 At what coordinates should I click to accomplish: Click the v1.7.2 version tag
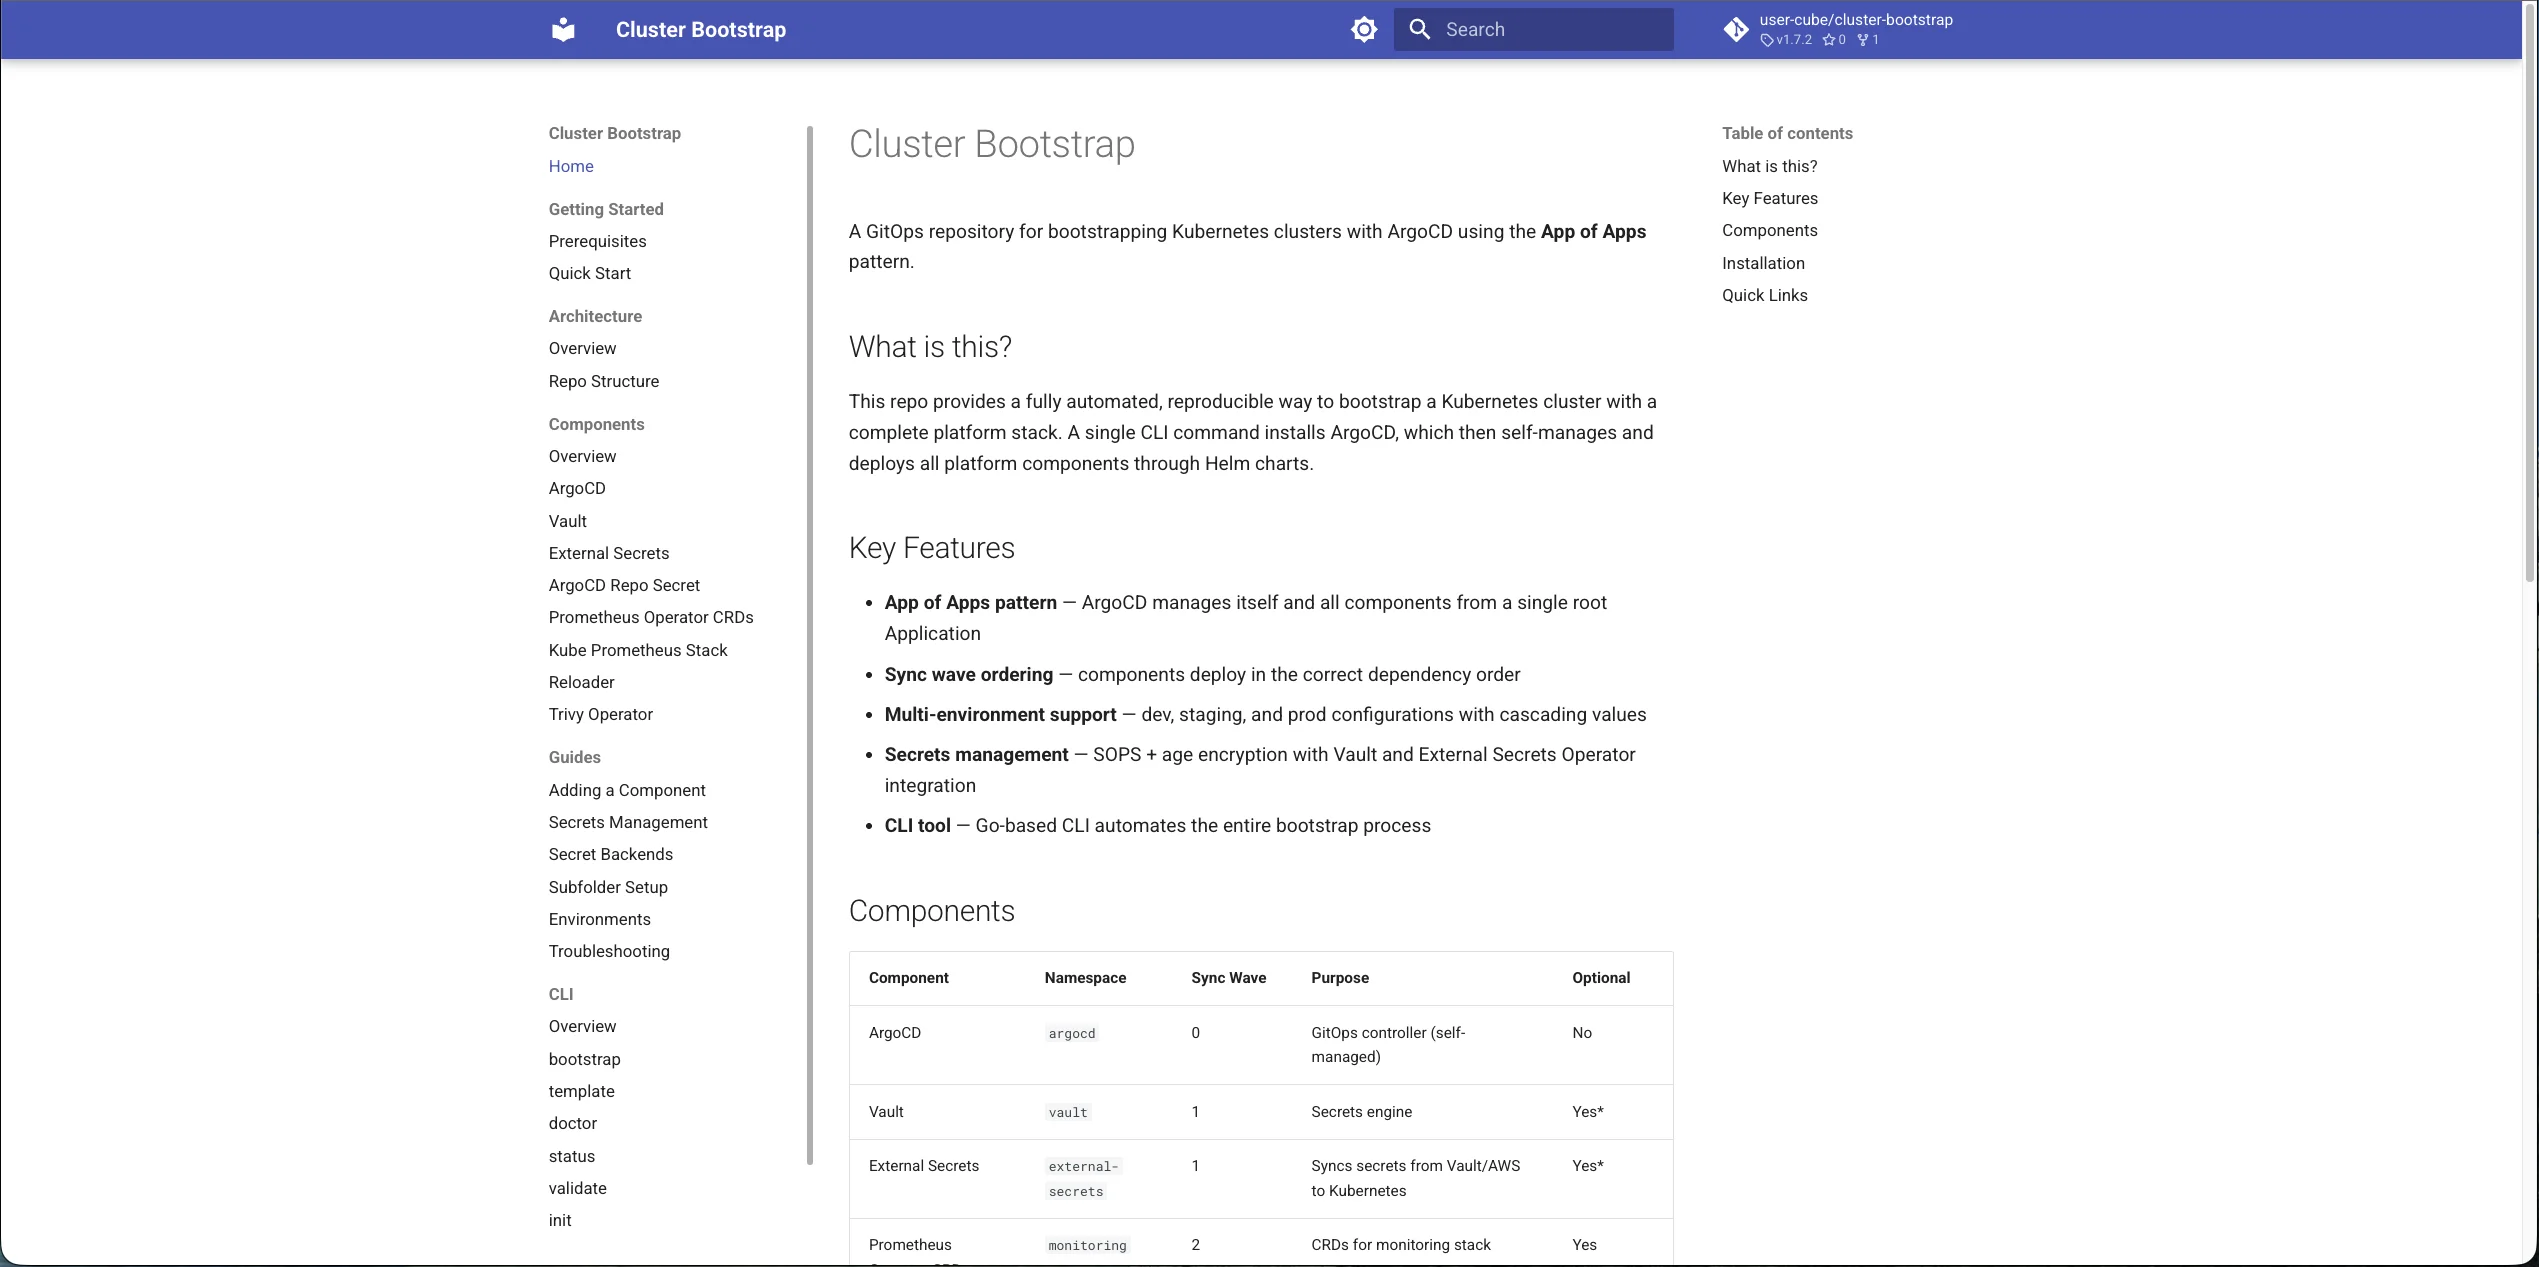pyautogui.click(x=1786, y=40)
